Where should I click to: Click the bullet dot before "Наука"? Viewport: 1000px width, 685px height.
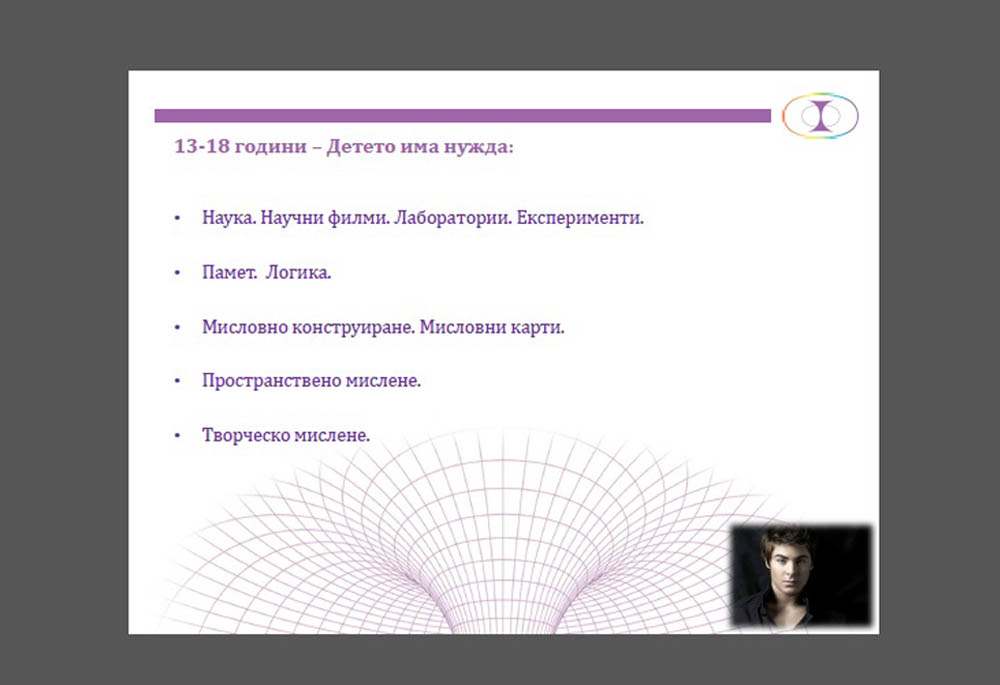tap(177, 218)
